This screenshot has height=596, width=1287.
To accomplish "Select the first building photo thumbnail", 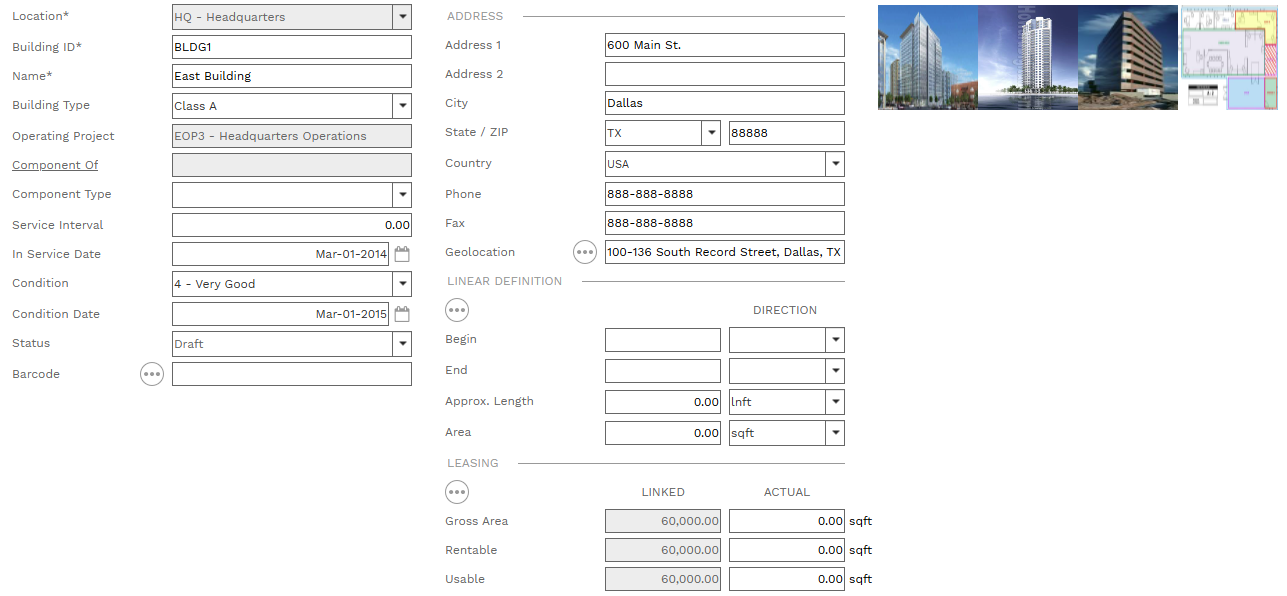I will [x=927, y=57].
